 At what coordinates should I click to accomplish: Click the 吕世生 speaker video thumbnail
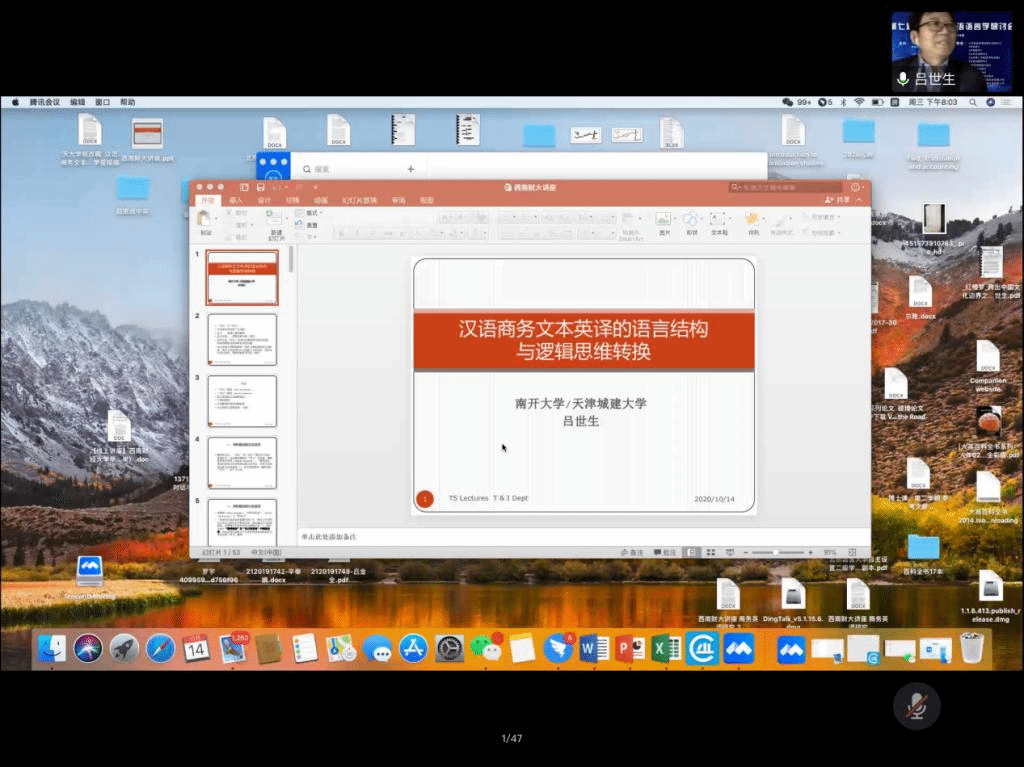[952, 52]
